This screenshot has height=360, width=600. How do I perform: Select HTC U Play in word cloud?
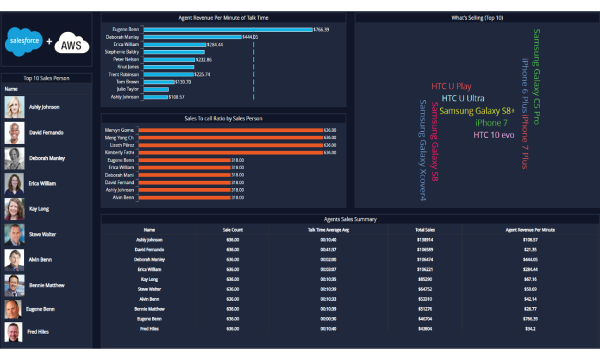(451, 86)
